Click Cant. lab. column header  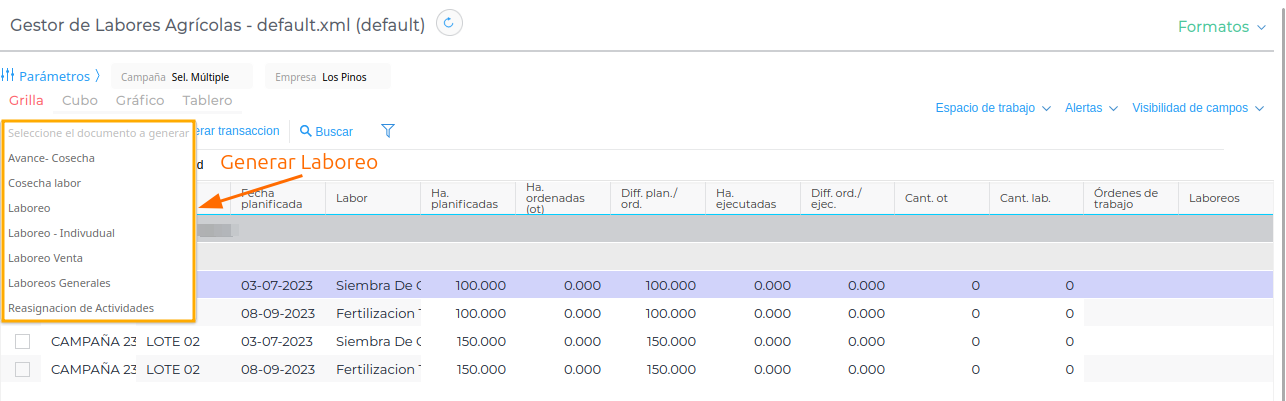[1037, 198]
